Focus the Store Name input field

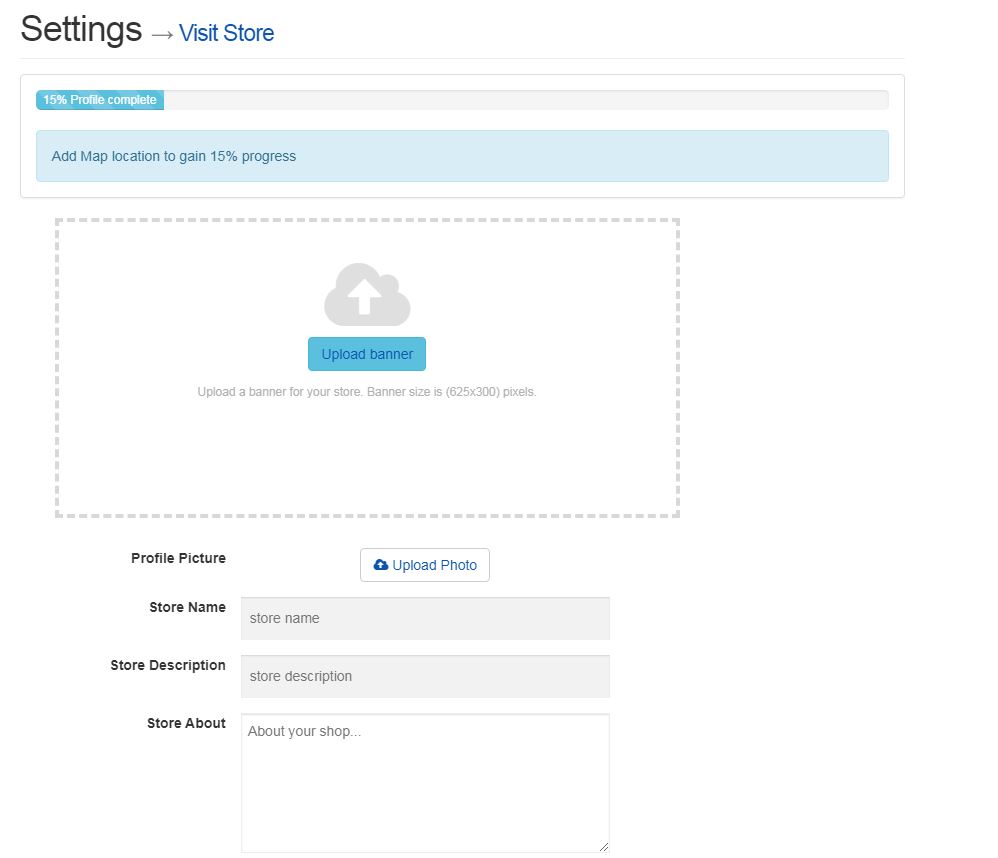point(425,618)
